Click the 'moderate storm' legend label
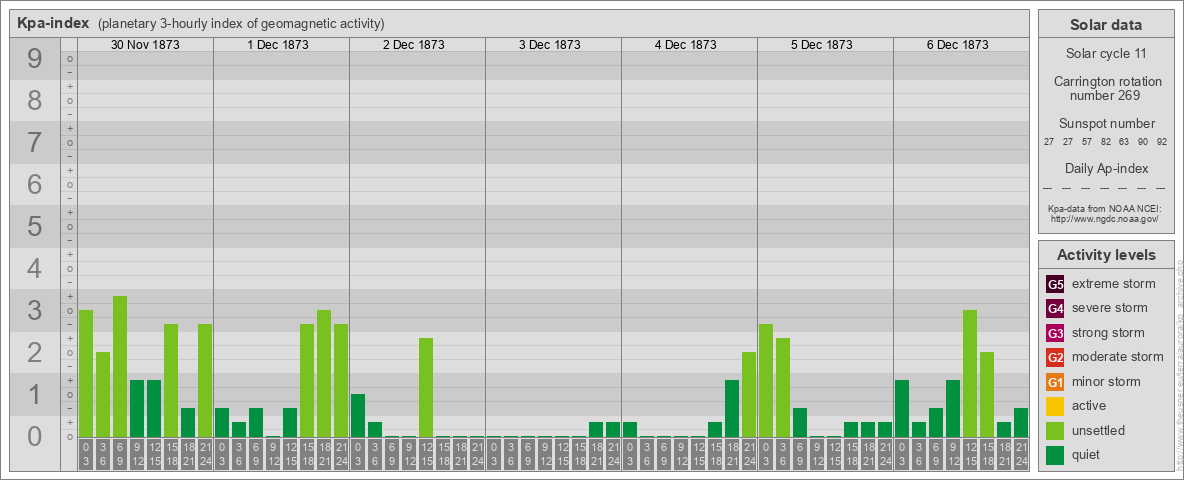 tap(1118, 357)
